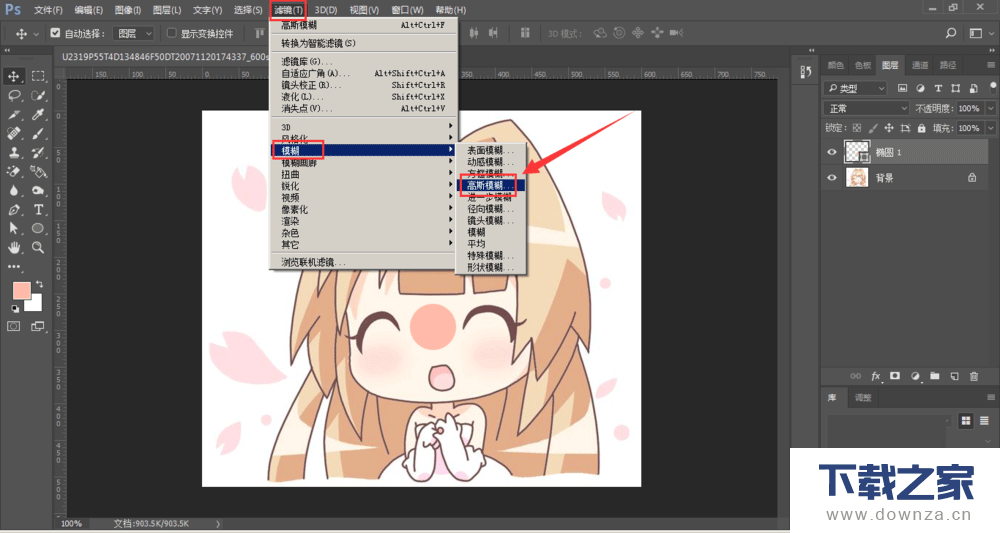Toggle lock all padlock
Screen dimensions: 1000x533
(922, 128)
